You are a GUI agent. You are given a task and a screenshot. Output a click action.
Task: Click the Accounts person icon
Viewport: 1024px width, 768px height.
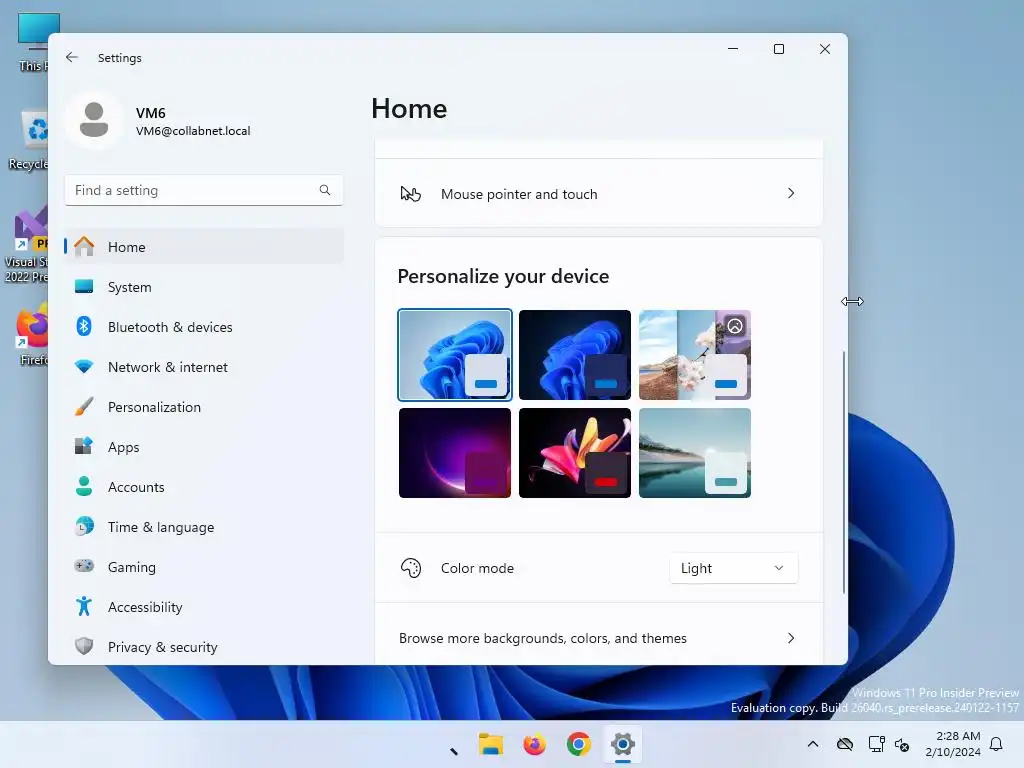pyautogui.click(x=84, y=487)
